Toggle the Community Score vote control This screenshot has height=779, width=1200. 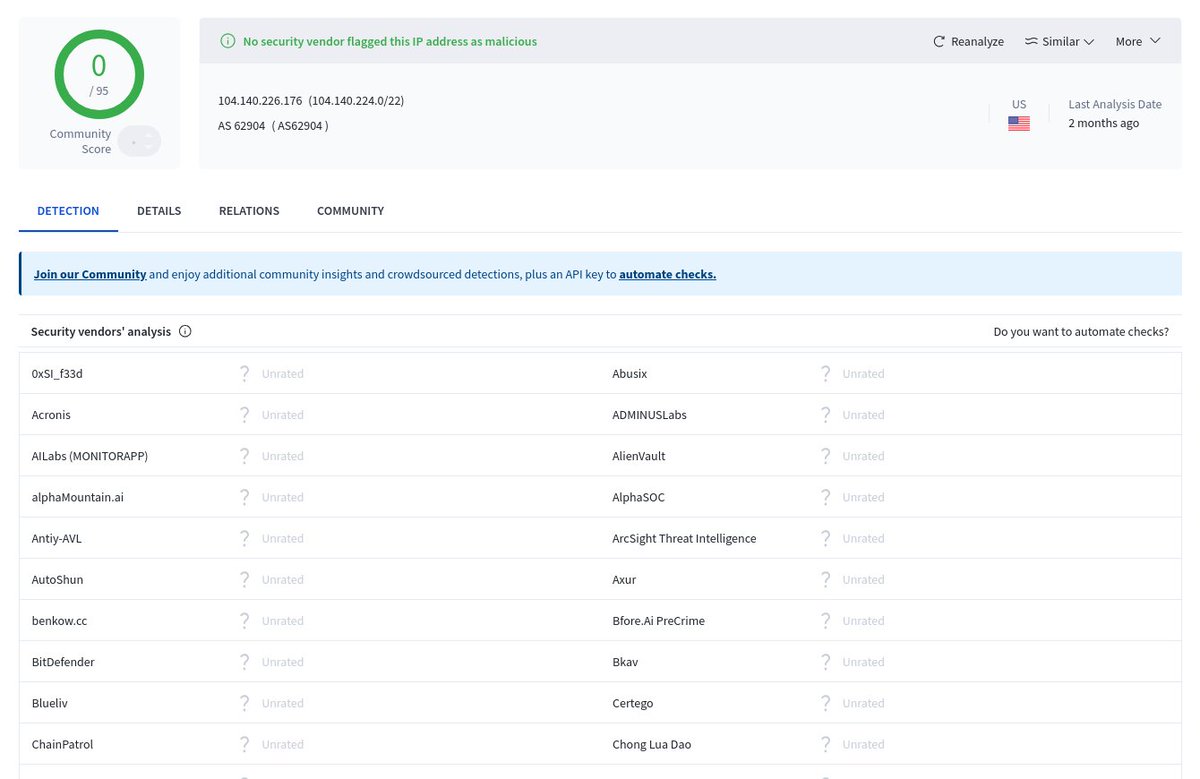pos(139,141)
